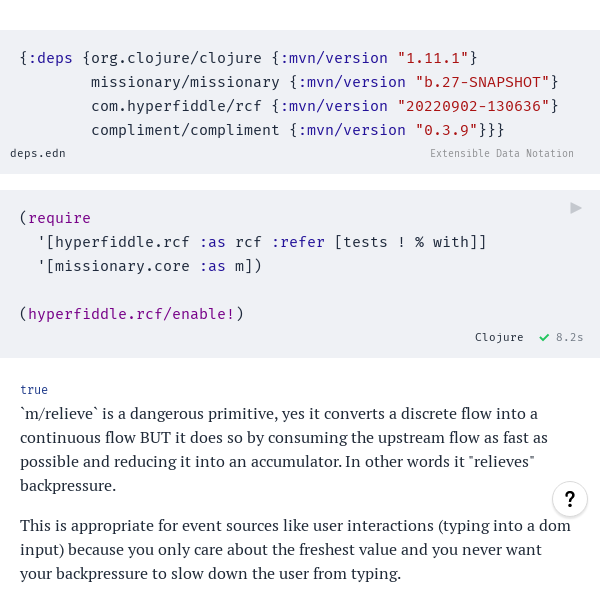Click the "20220902-130636" rcf version string
This screenshot has height=600, width=600.
[473, 106]
